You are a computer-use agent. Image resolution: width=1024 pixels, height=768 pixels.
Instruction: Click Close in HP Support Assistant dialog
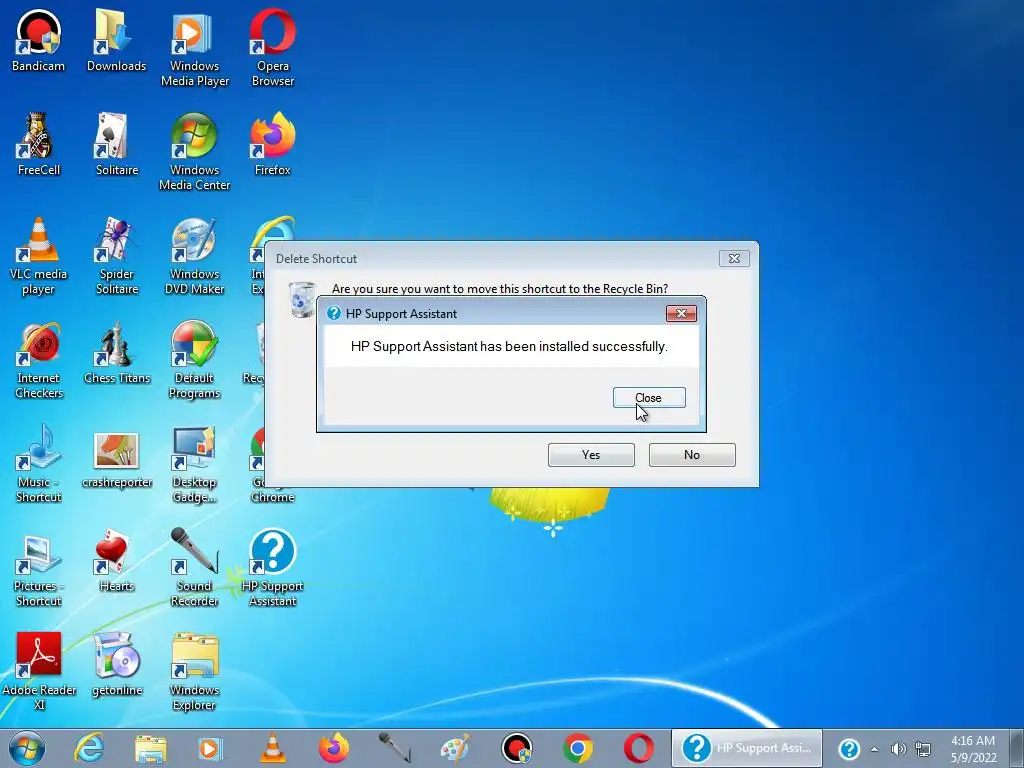pyautogui.click(x=649, y=398)
